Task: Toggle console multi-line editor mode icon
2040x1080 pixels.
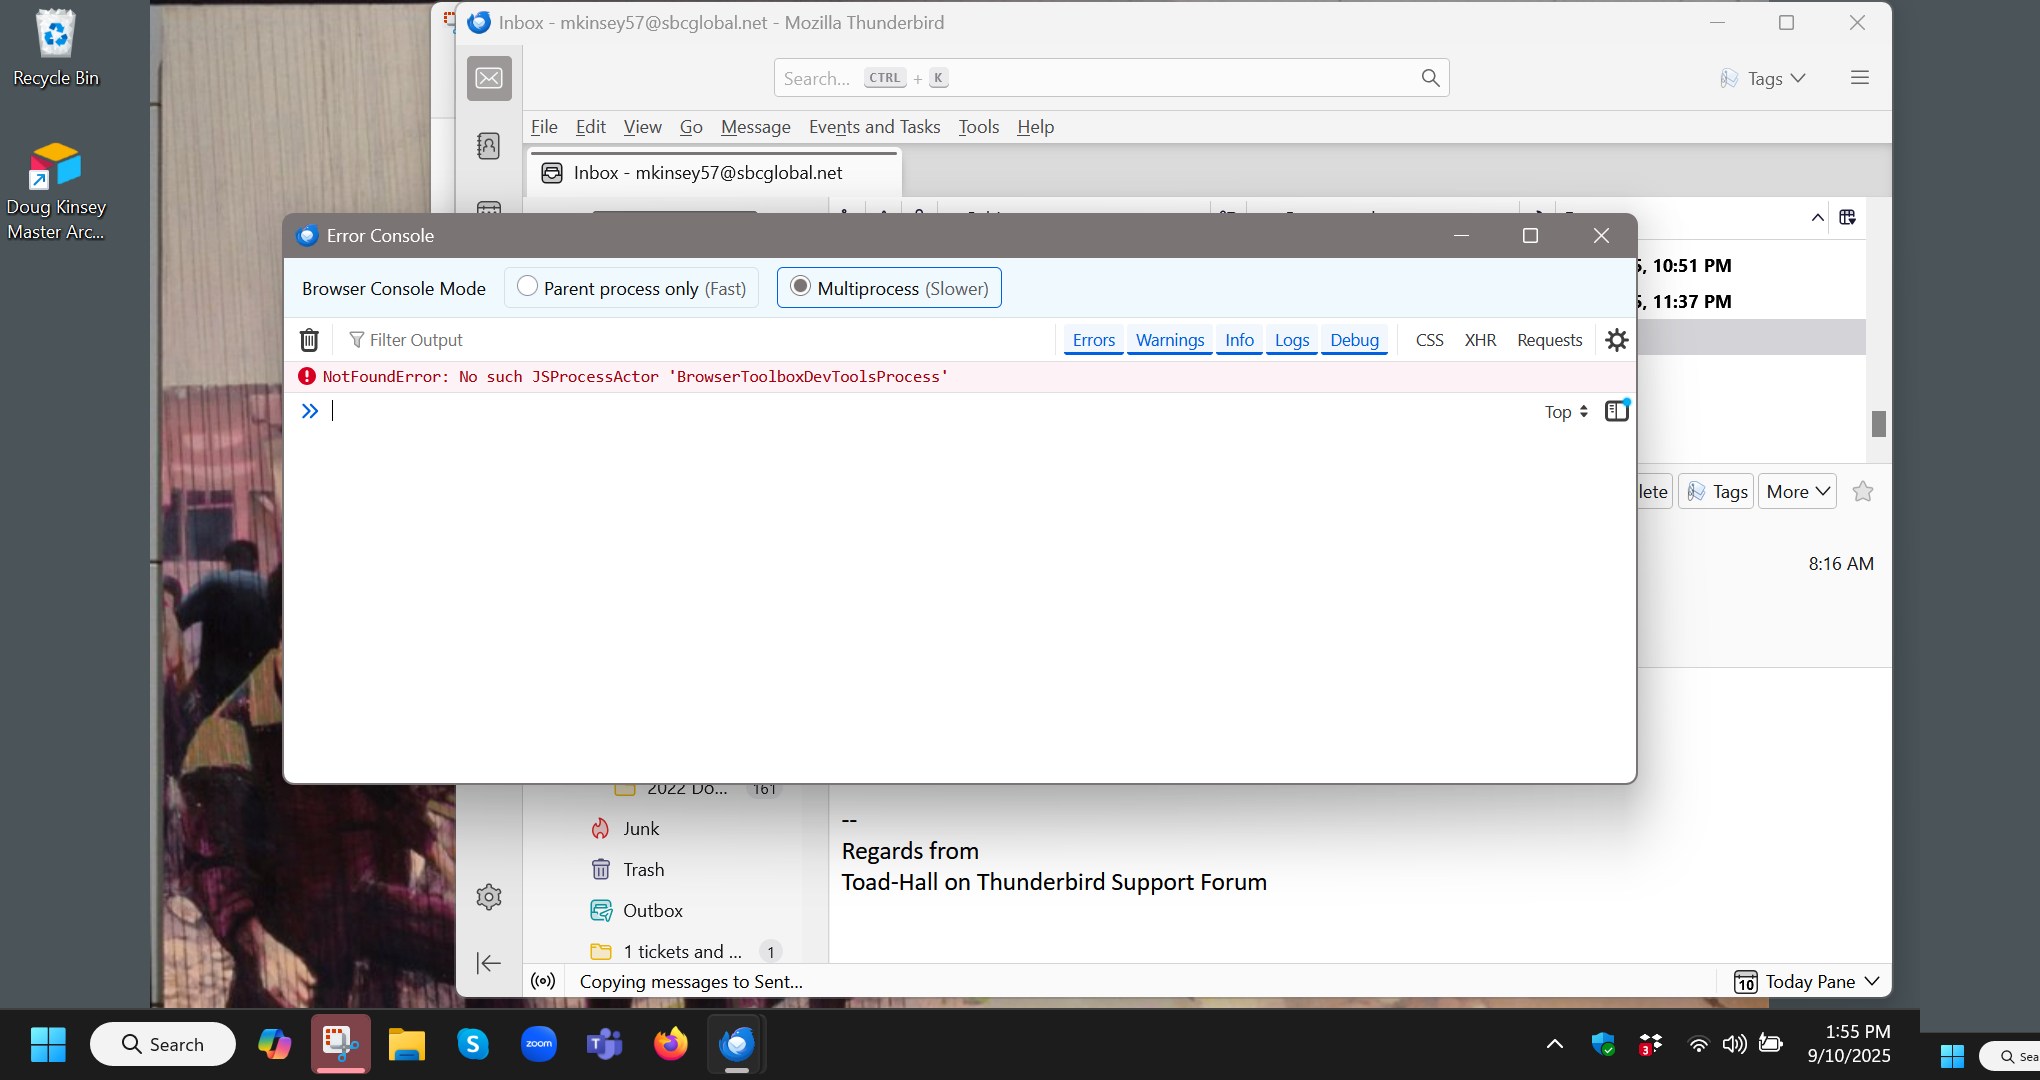Action: (x=1616, y=411)
